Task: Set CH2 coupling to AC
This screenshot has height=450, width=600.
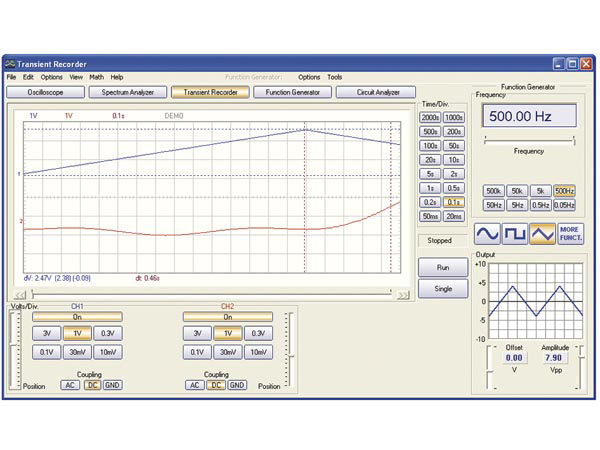Action: [x=195, y=385]
